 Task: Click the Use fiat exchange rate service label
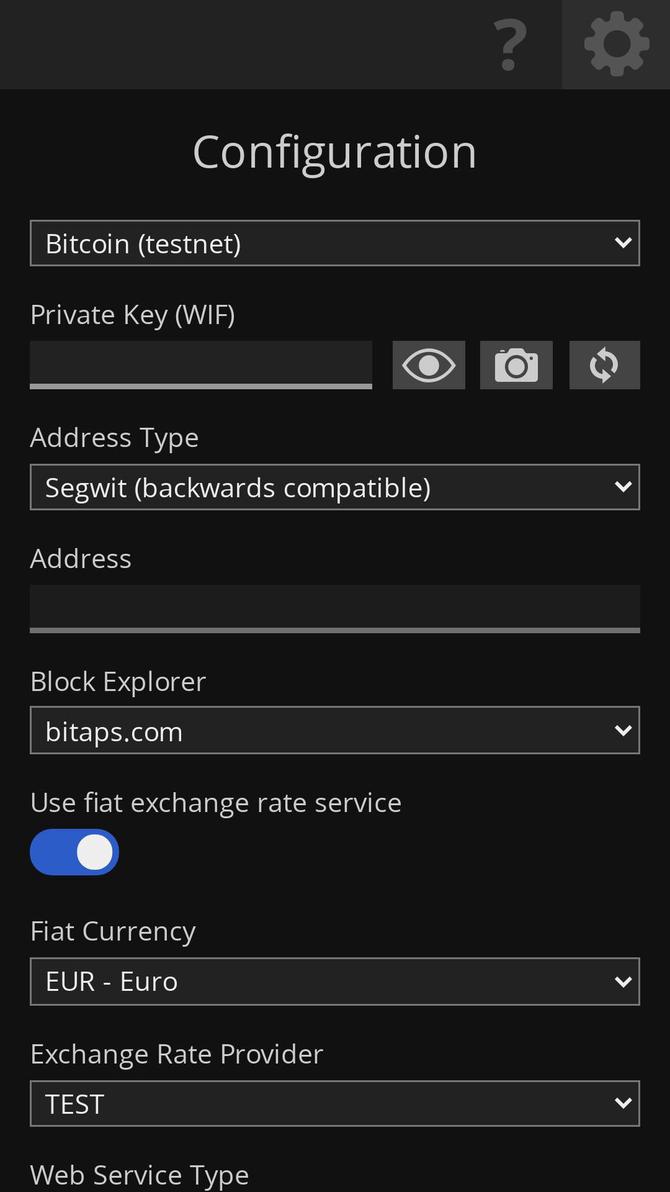[x=216, y=803]
